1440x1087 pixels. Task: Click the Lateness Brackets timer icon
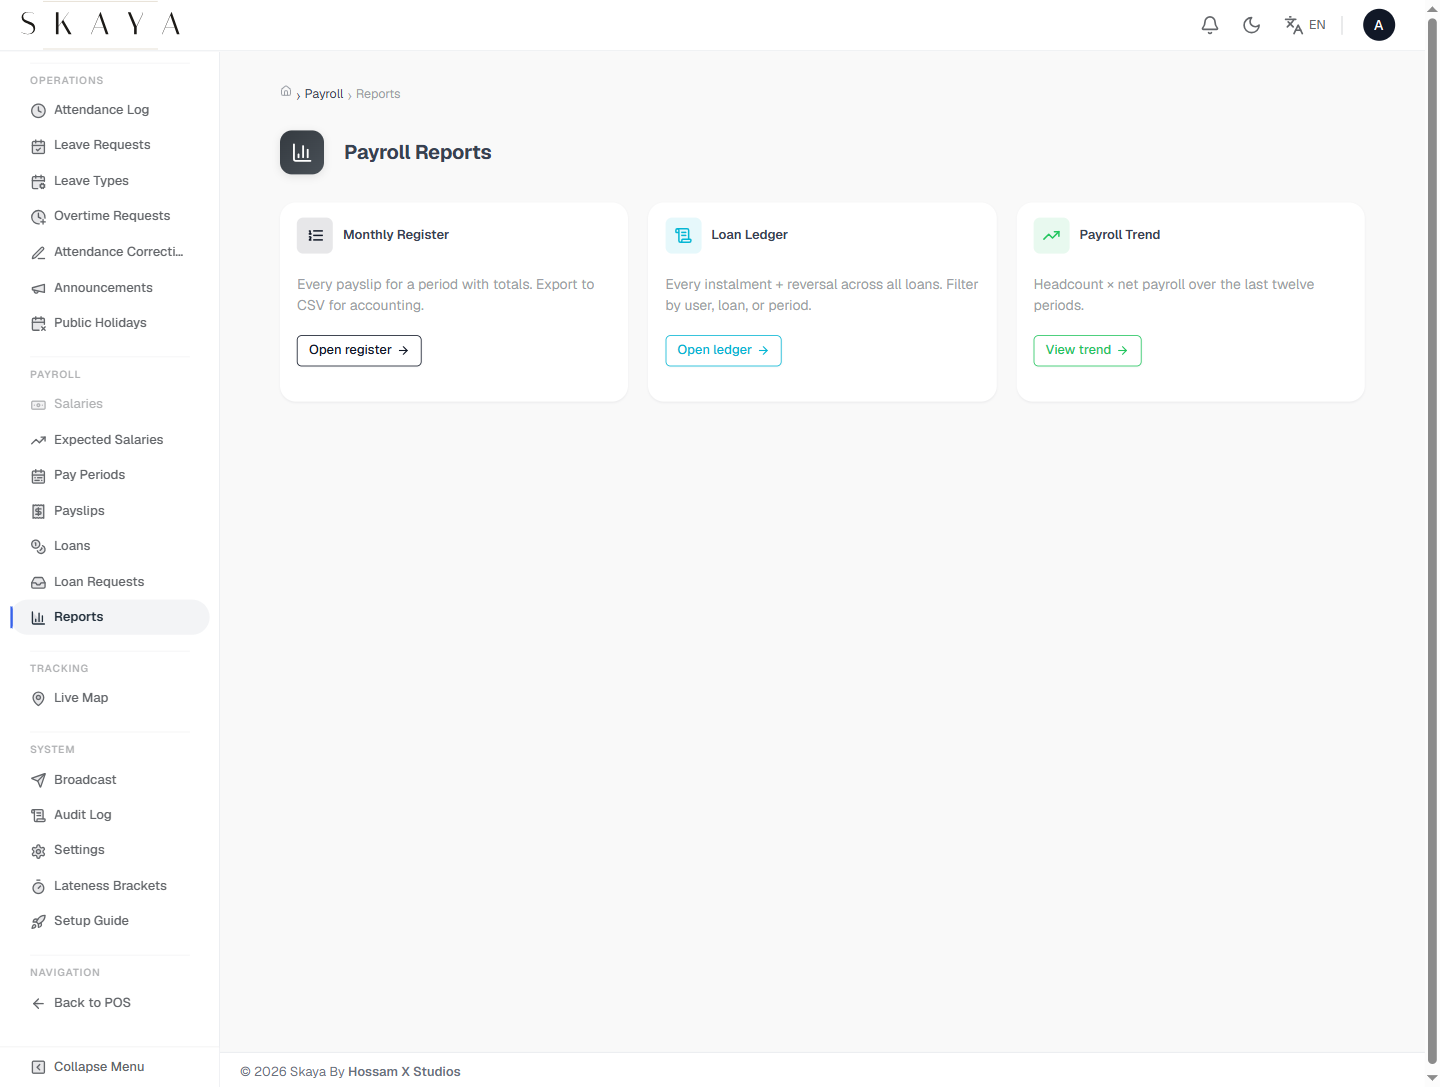(x=38, y=887)
